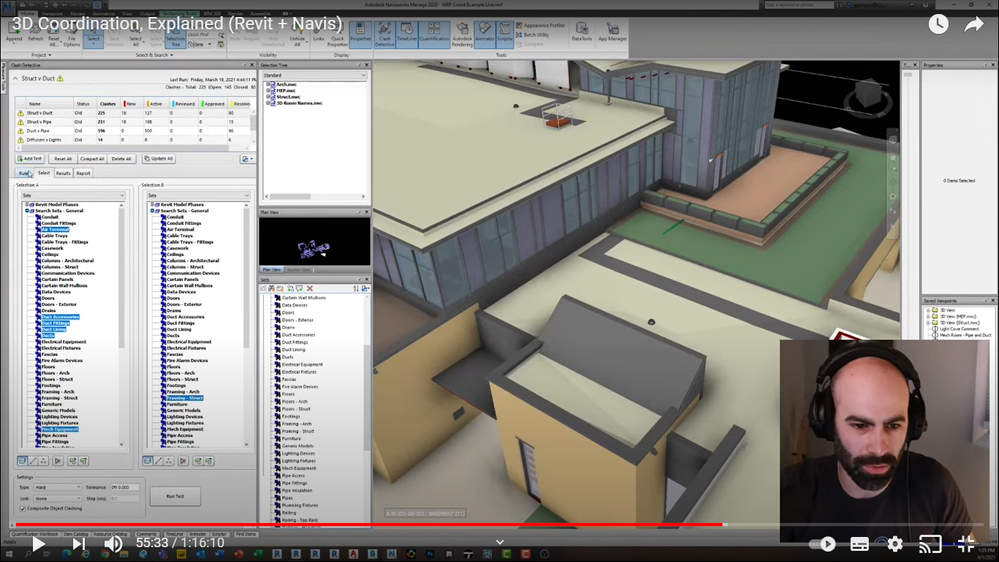The height and width of the screenshot is (562, 999).
Task: Play the video
Action: pos(38,544)
